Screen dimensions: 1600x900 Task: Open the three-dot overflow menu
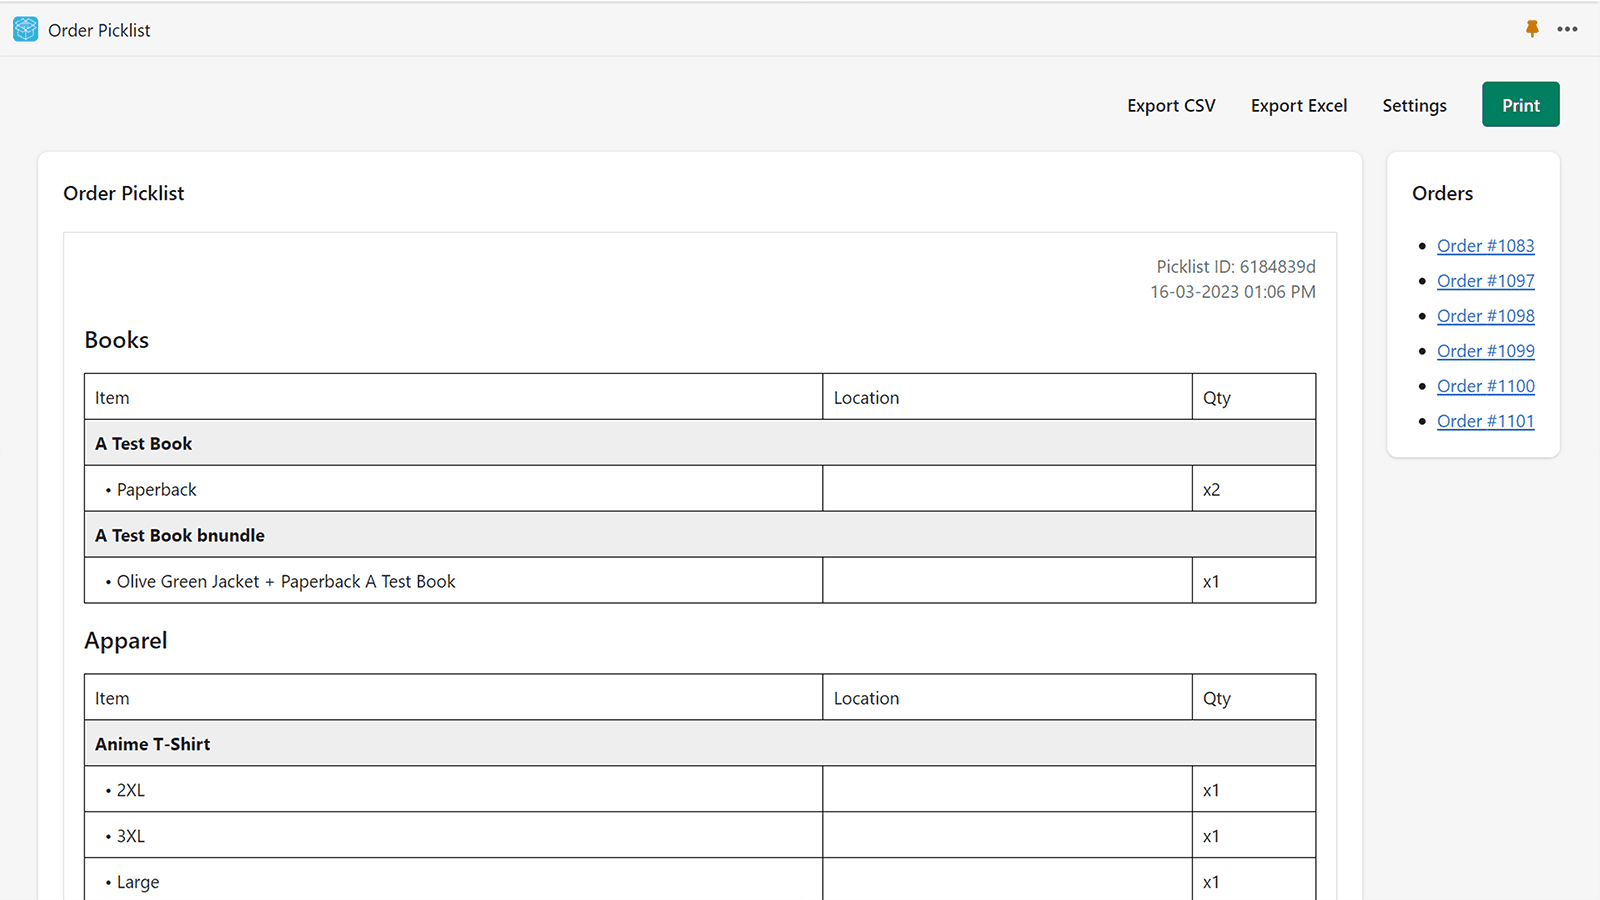coord(1566,29)
